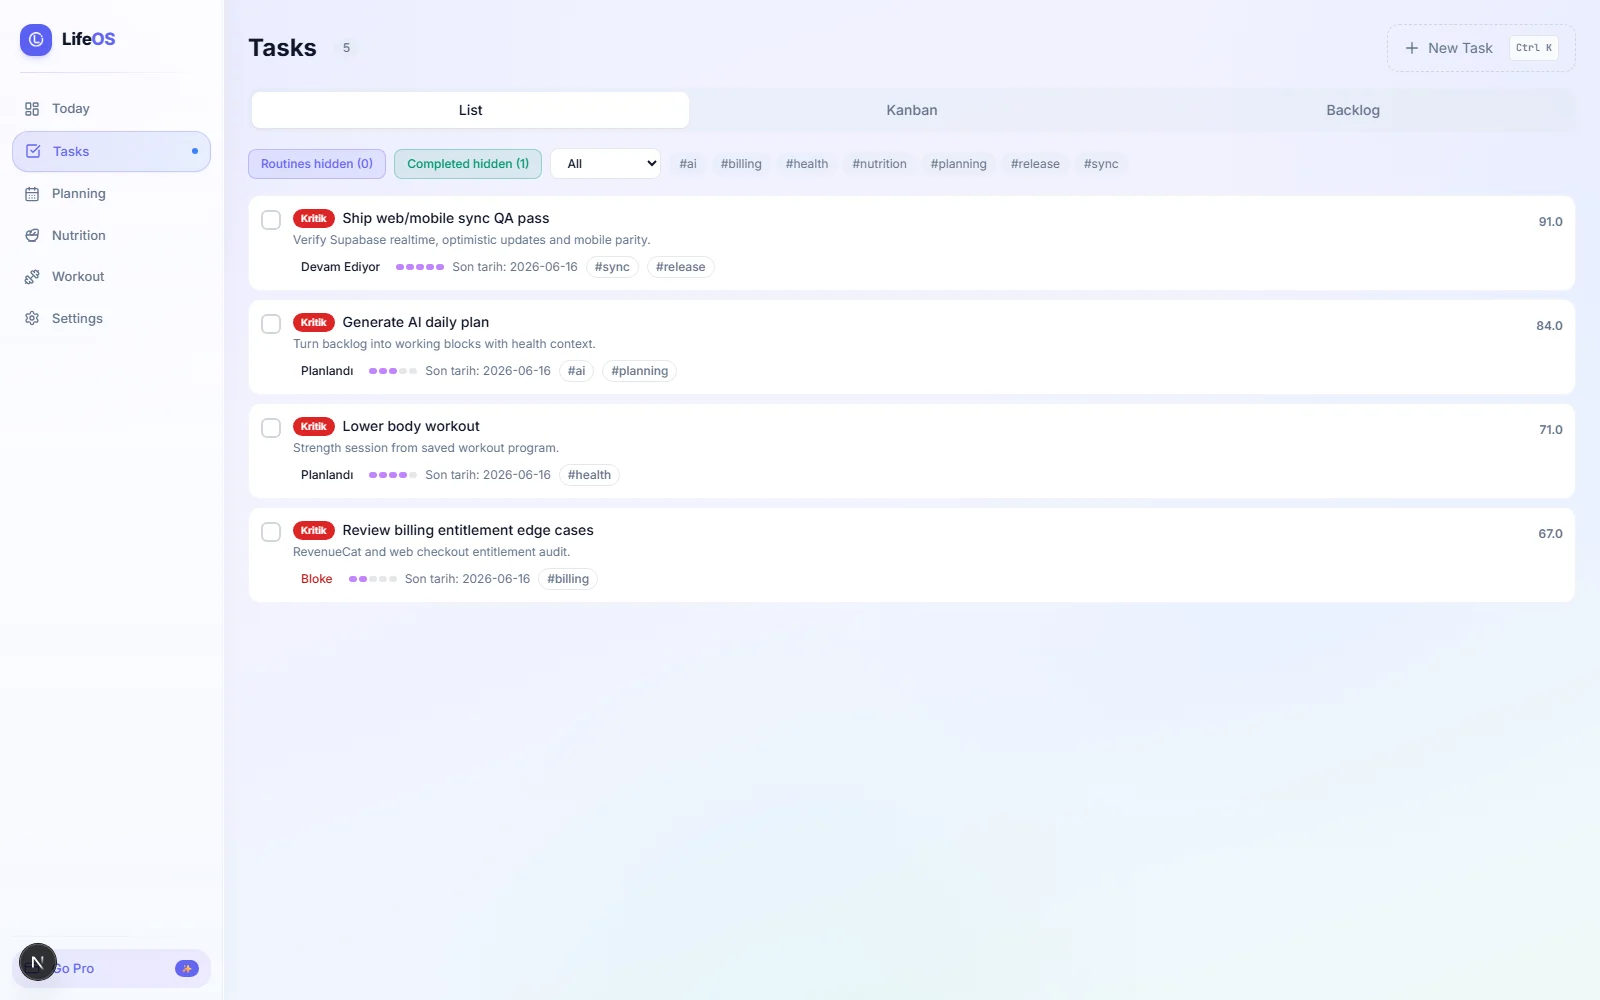Viewport: 1600px width, 1000px height.
Task: Open Workout from the sidebar
Action: pos(111,277)
